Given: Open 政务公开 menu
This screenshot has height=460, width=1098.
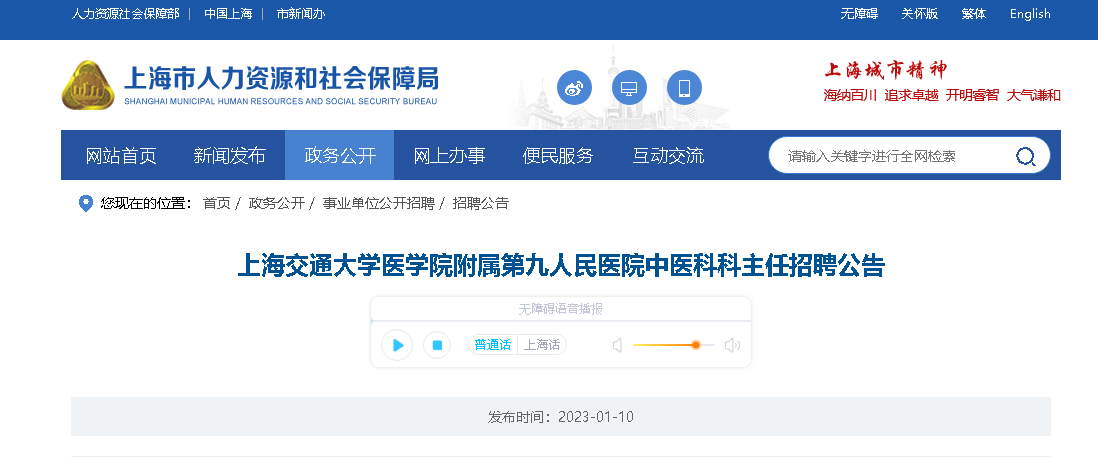Looking at the screenshot, I should click(x=340, y=155).
